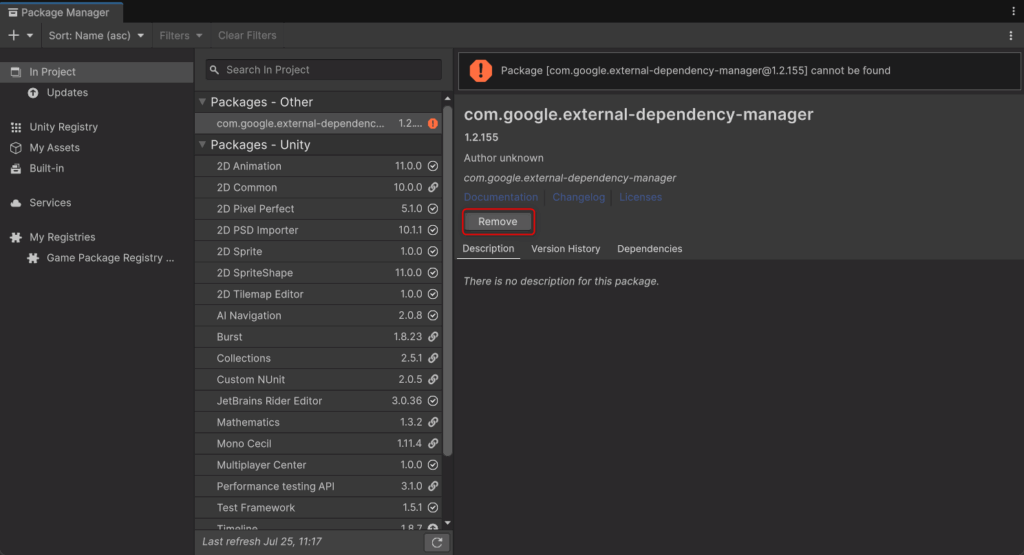Switch to the Version History tab
Screen dimensions: 1024x555
[x=566, y=249]
